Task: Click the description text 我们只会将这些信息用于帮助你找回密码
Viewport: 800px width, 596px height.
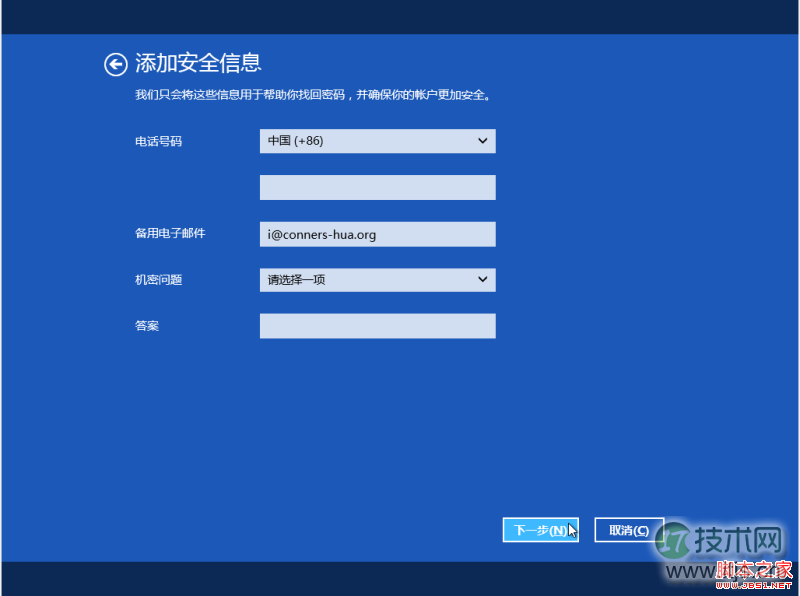Action: click(x=240, y=95)
